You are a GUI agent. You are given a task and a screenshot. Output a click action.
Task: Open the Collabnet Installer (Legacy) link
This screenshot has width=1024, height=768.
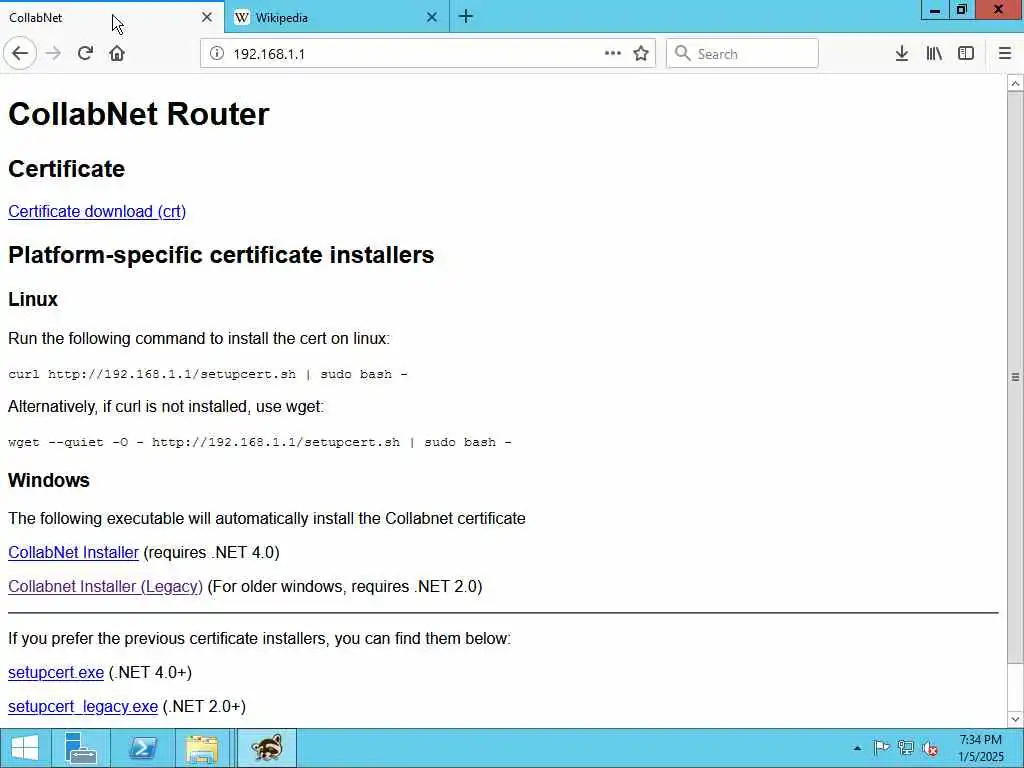(x=105, y=586)
